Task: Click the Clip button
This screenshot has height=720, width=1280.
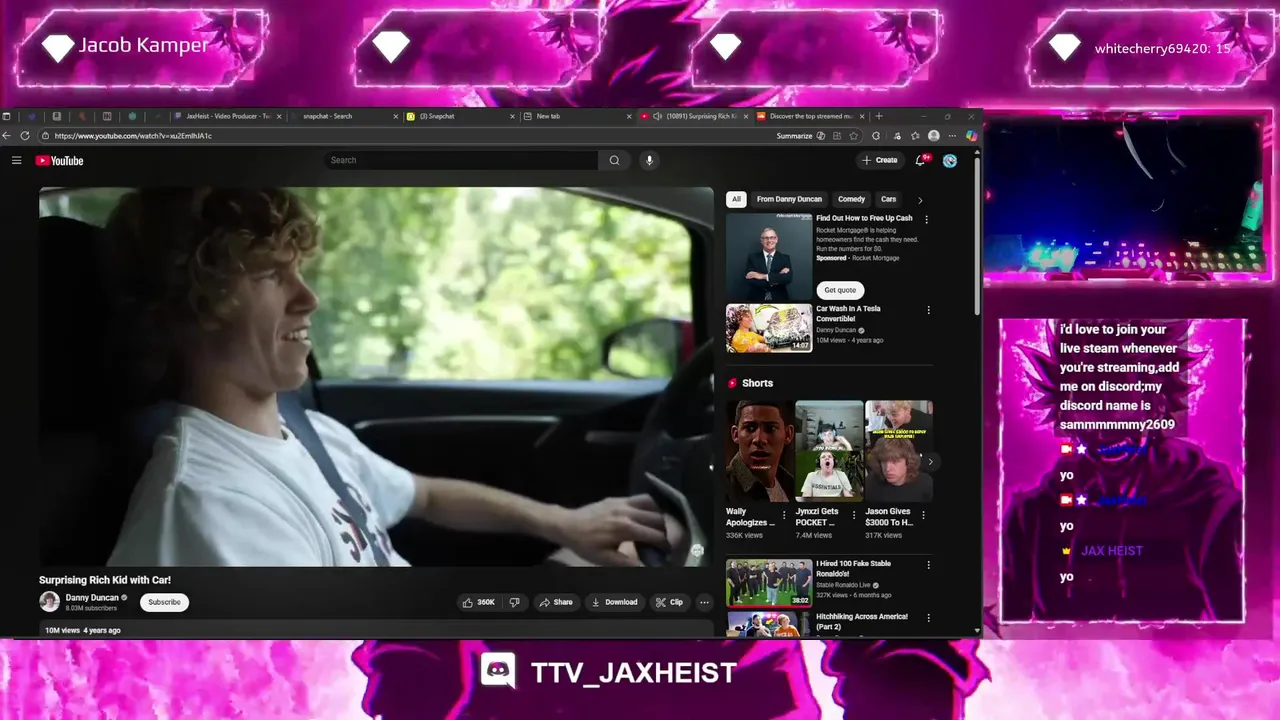Action: point(669,602)
